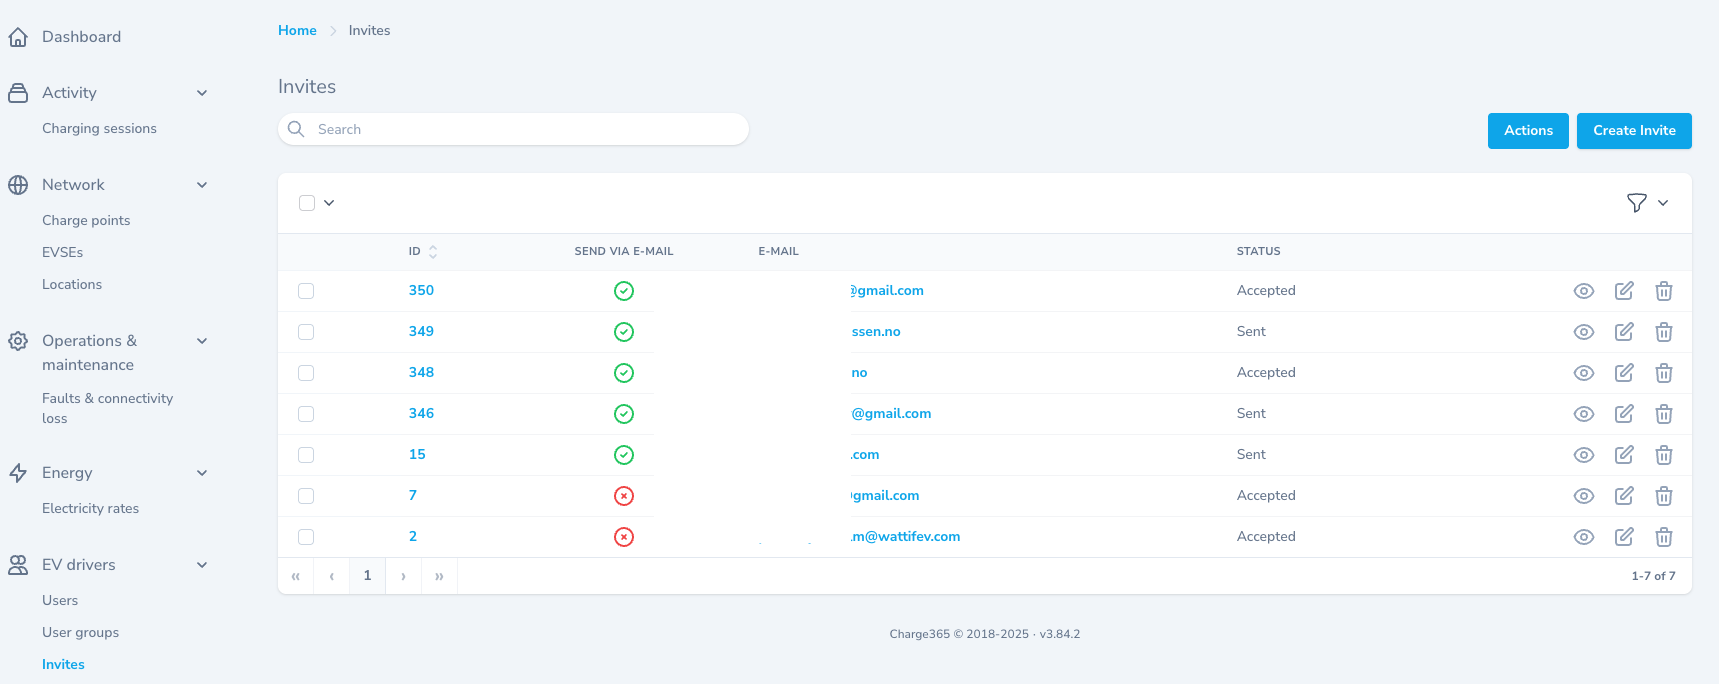Click the eye icon for invite 2
The width and height of the screenshot is (1719, 684).
click(x=1583, y=537)
